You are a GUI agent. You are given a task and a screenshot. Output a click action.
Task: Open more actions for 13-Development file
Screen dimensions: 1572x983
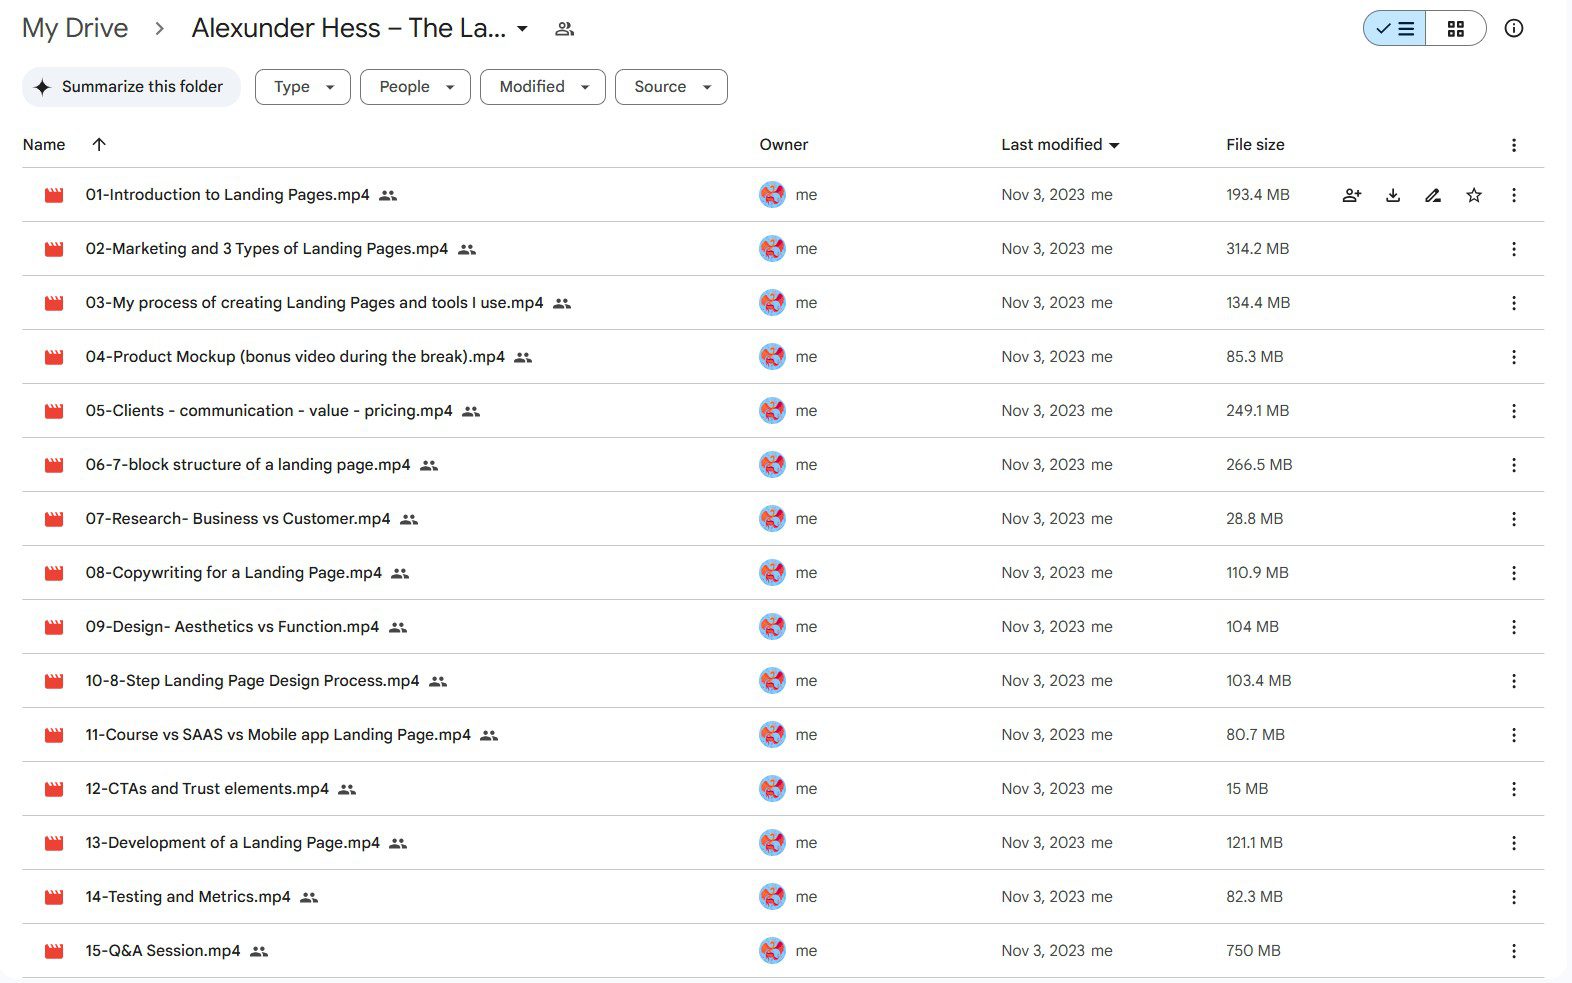point(1514,843)
